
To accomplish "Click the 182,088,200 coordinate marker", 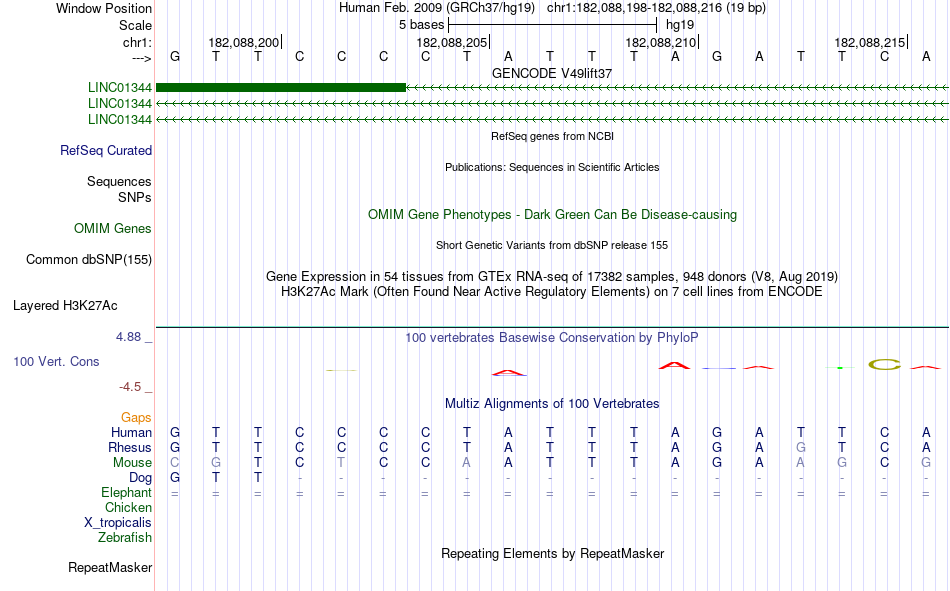I will pos(244,42).
